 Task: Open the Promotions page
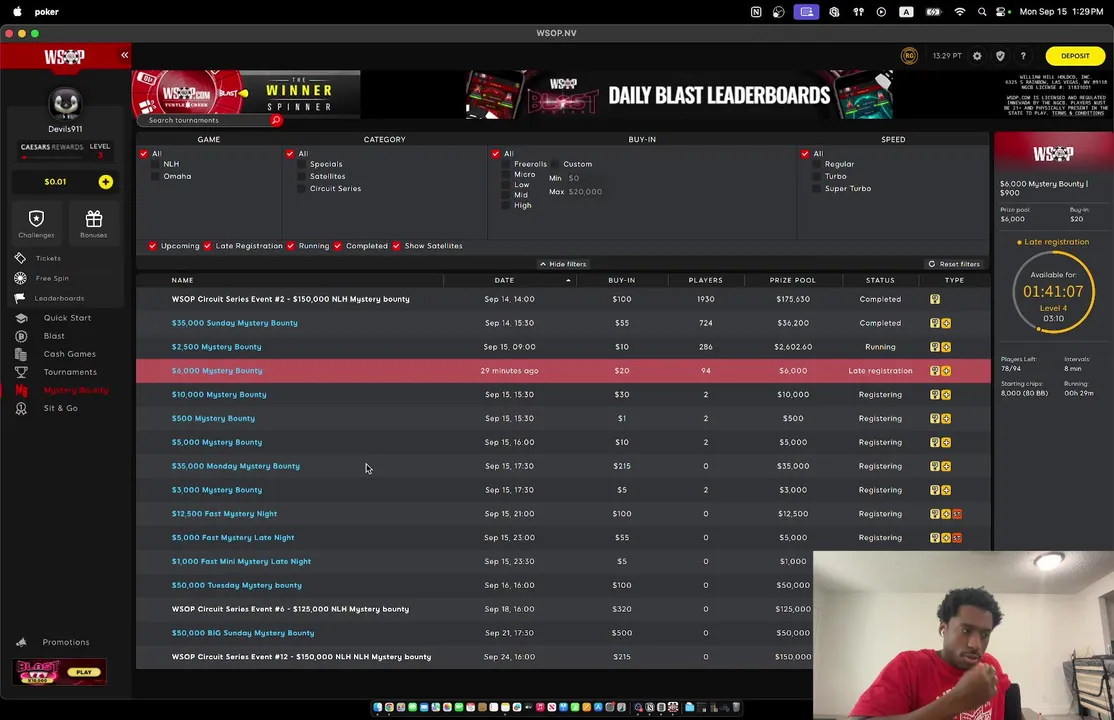click(x=65, y=642)
